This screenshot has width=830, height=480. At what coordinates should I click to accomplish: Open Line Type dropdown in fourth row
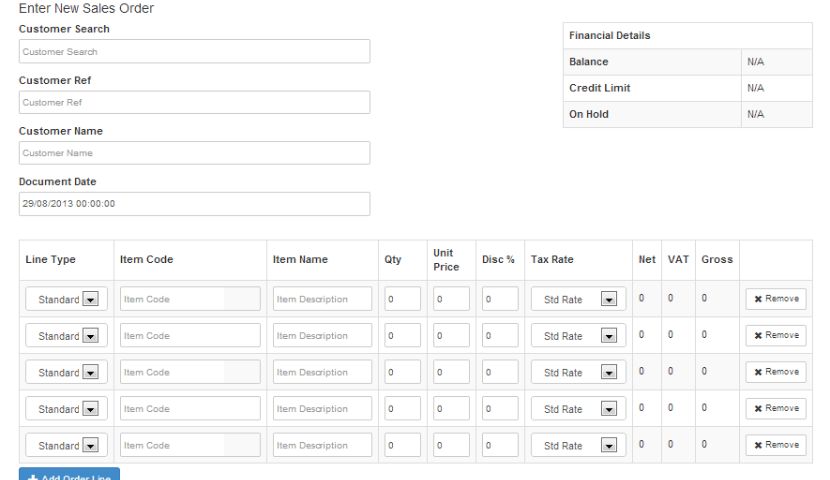pyautogui.click(x=66, y=409)
